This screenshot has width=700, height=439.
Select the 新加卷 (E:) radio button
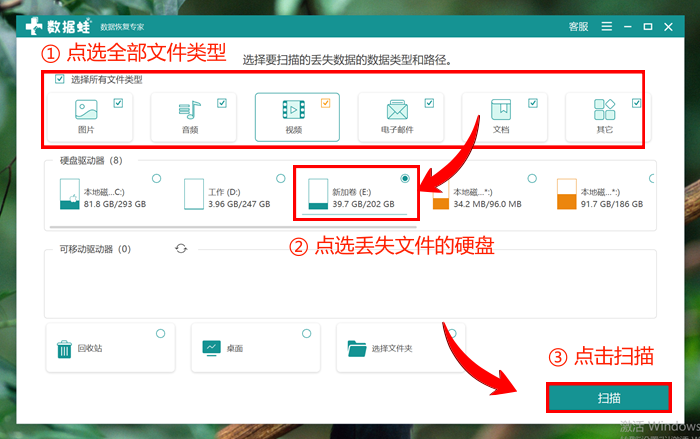point(405,178)
